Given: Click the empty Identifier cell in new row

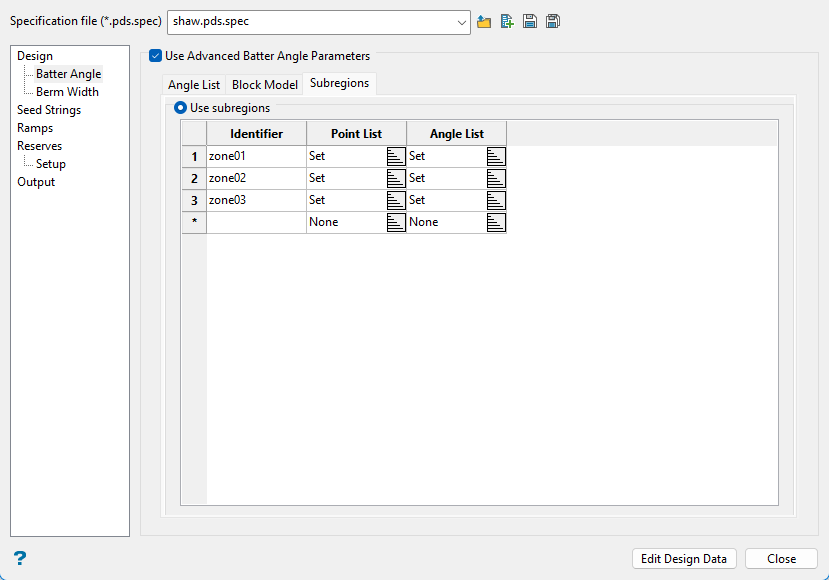Looking at the screenshot, I should [x=256, y=222].
